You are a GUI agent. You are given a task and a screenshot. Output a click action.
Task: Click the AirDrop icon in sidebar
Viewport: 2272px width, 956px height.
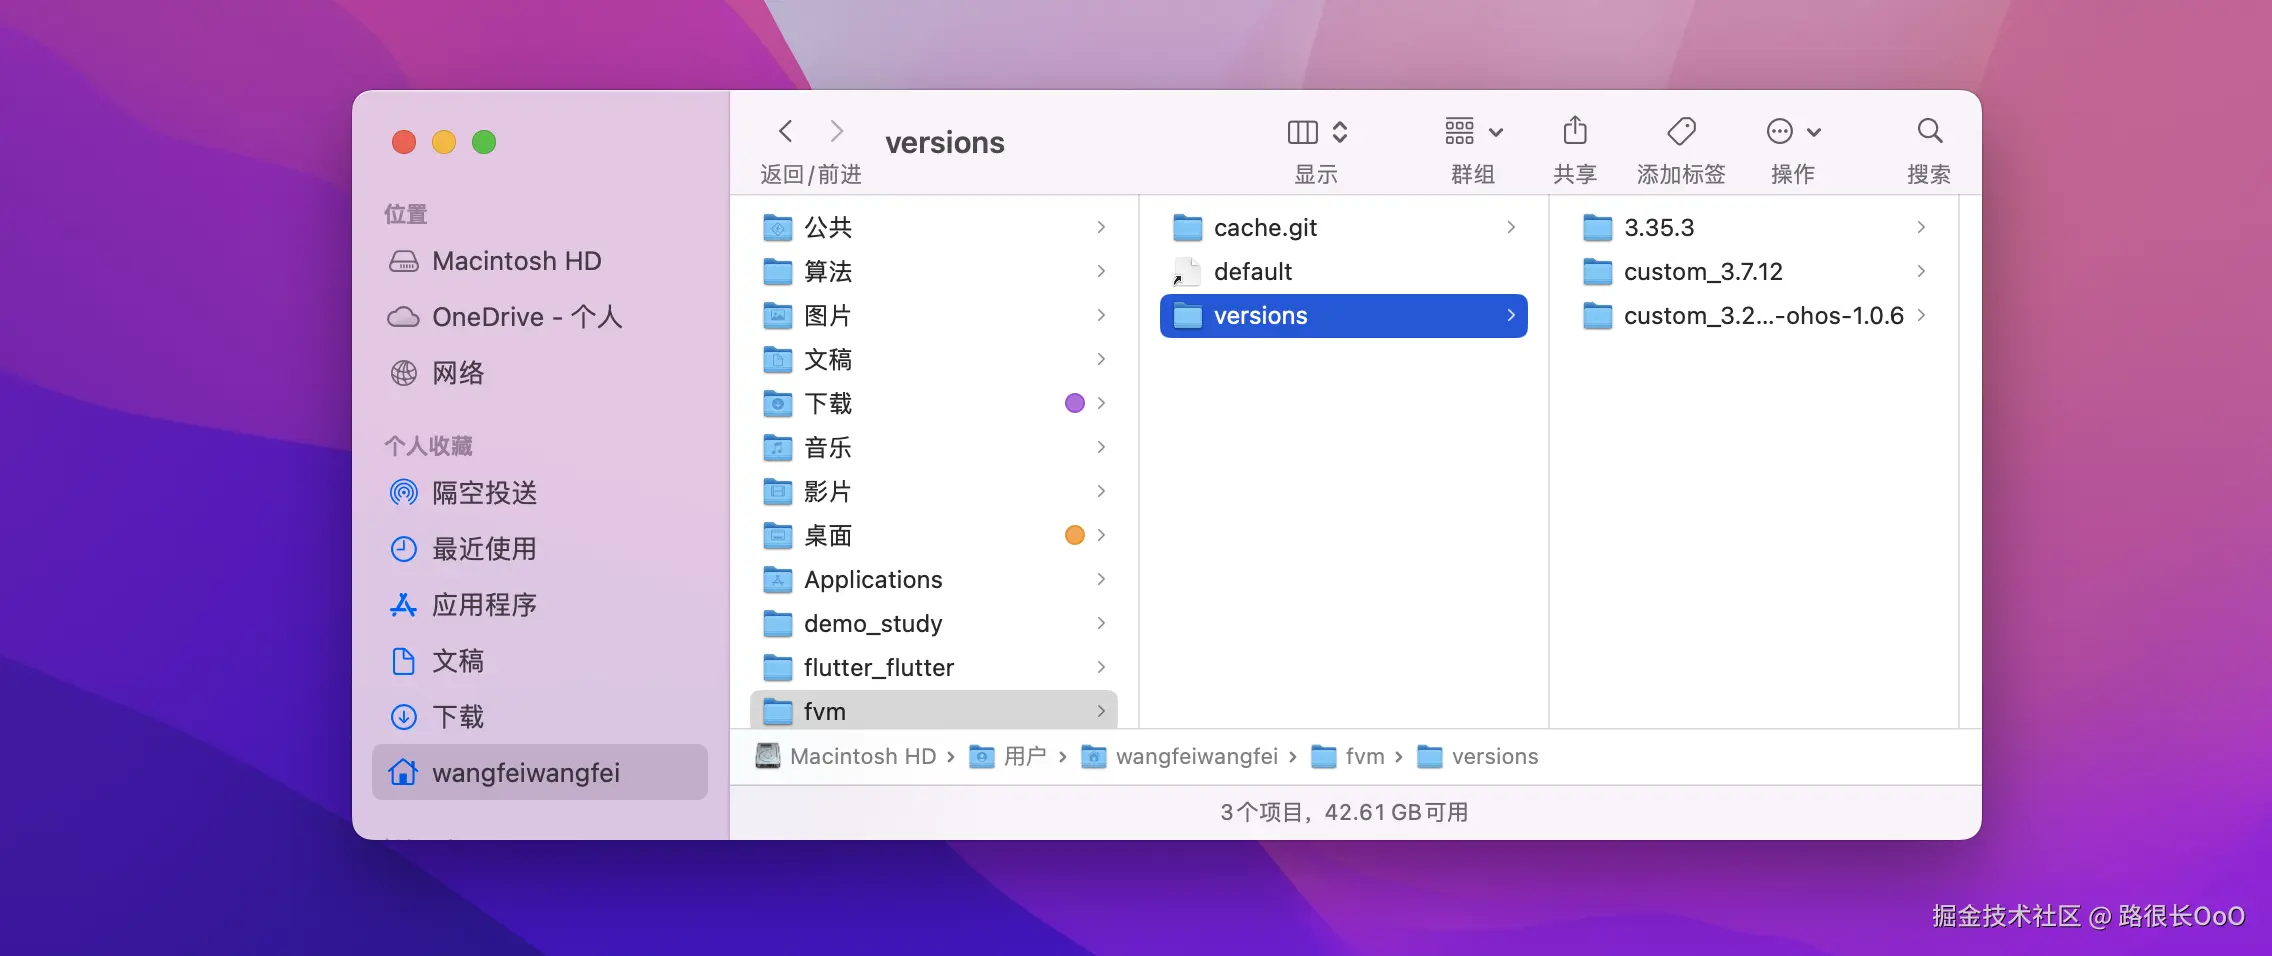[404, 493]
